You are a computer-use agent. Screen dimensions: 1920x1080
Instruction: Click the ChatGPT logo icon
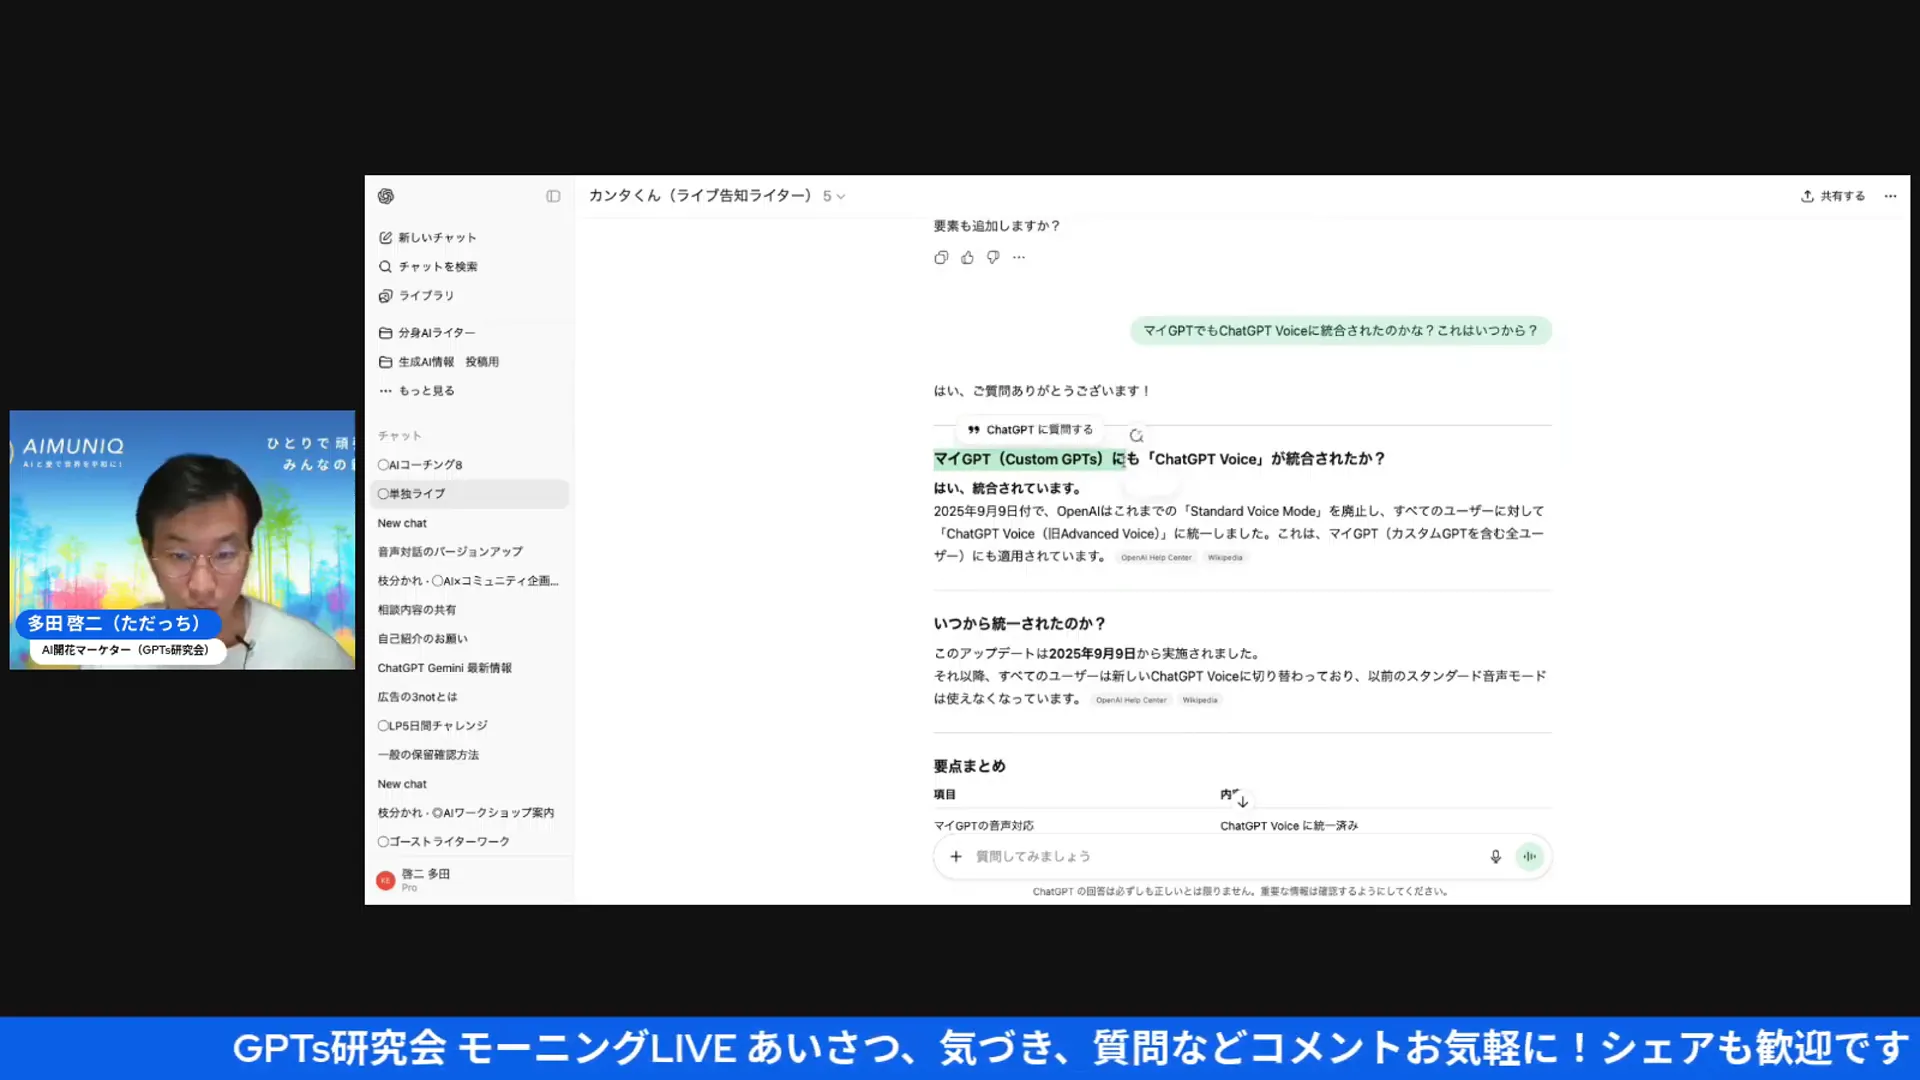click(386, 196)
